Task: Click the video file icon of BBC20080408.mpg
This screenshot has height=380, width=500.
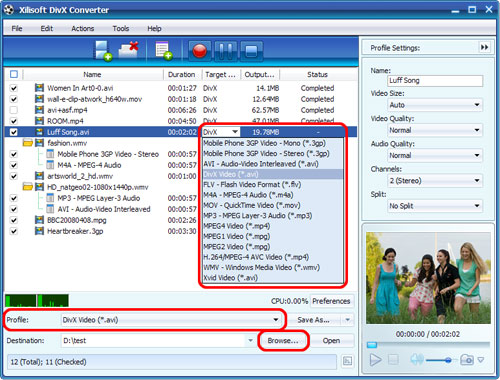Action: pyautogui.click(x=39, y=220)
